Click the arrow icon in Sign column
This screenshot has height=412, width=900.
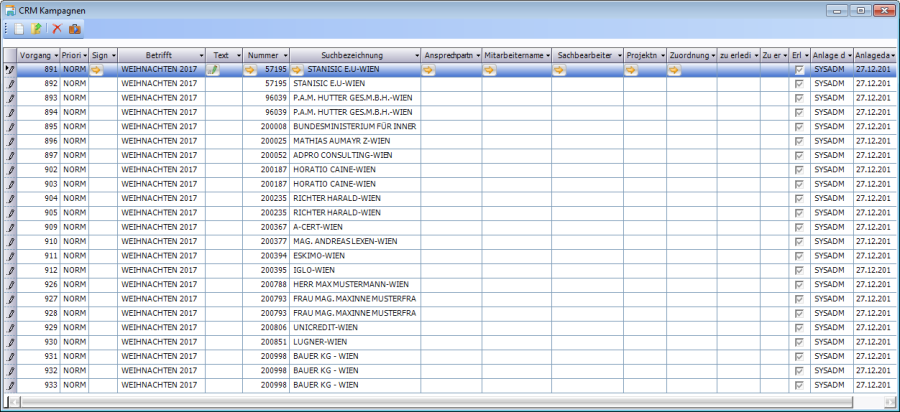click(97, 70)
